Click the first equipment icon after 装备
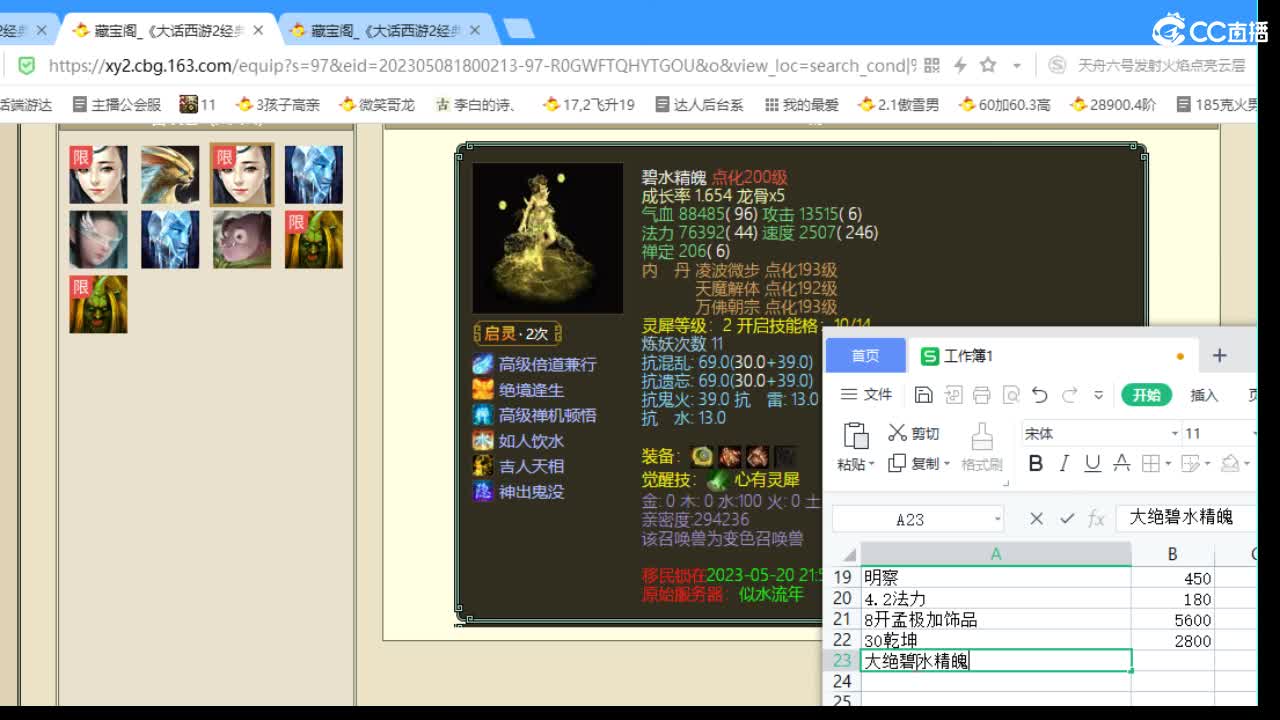Viewport: 1280px width, 720px height. [703, 456]
